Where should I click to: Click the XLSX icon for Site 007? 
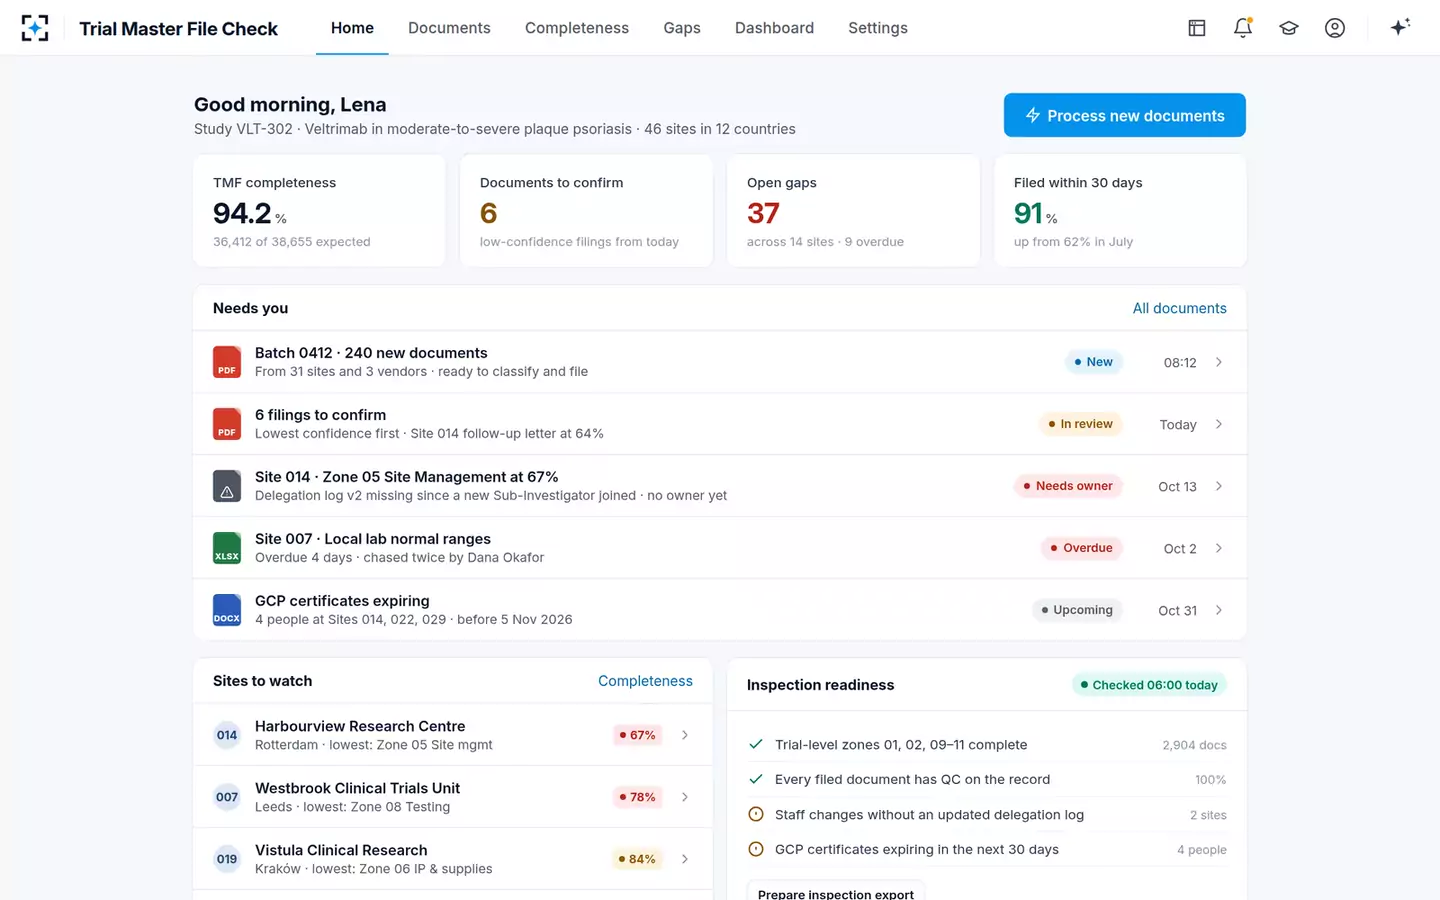(x=227, y=548)
